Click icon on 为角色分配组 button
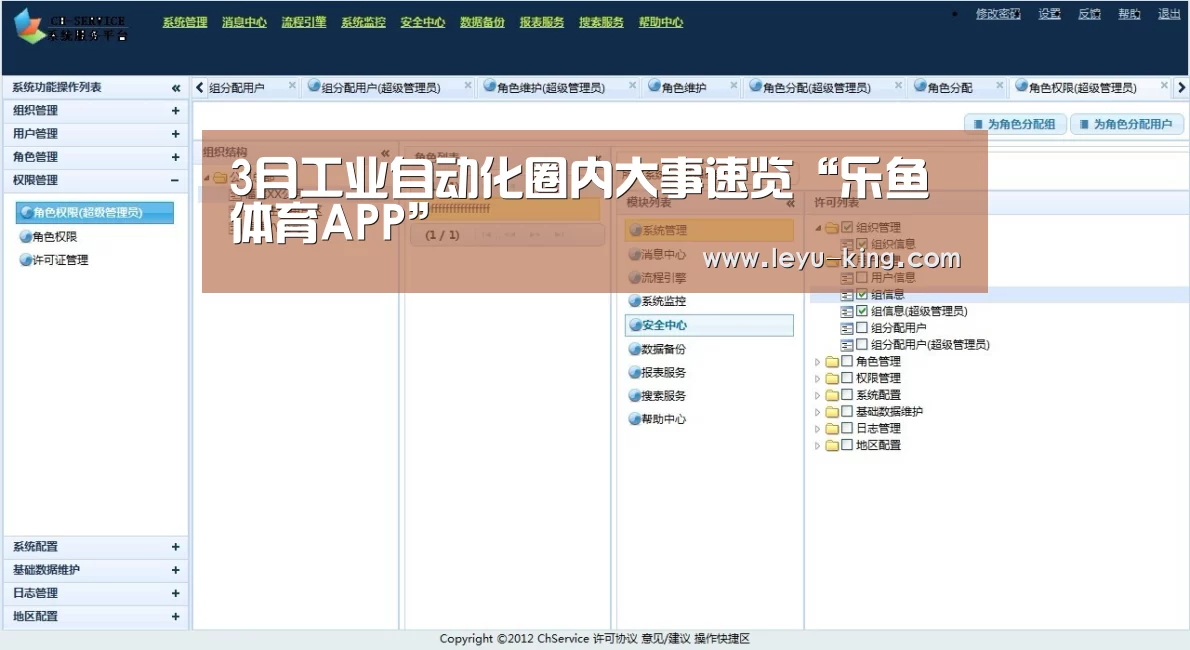This screenshot has width=1190, height=650. (978, 124)
